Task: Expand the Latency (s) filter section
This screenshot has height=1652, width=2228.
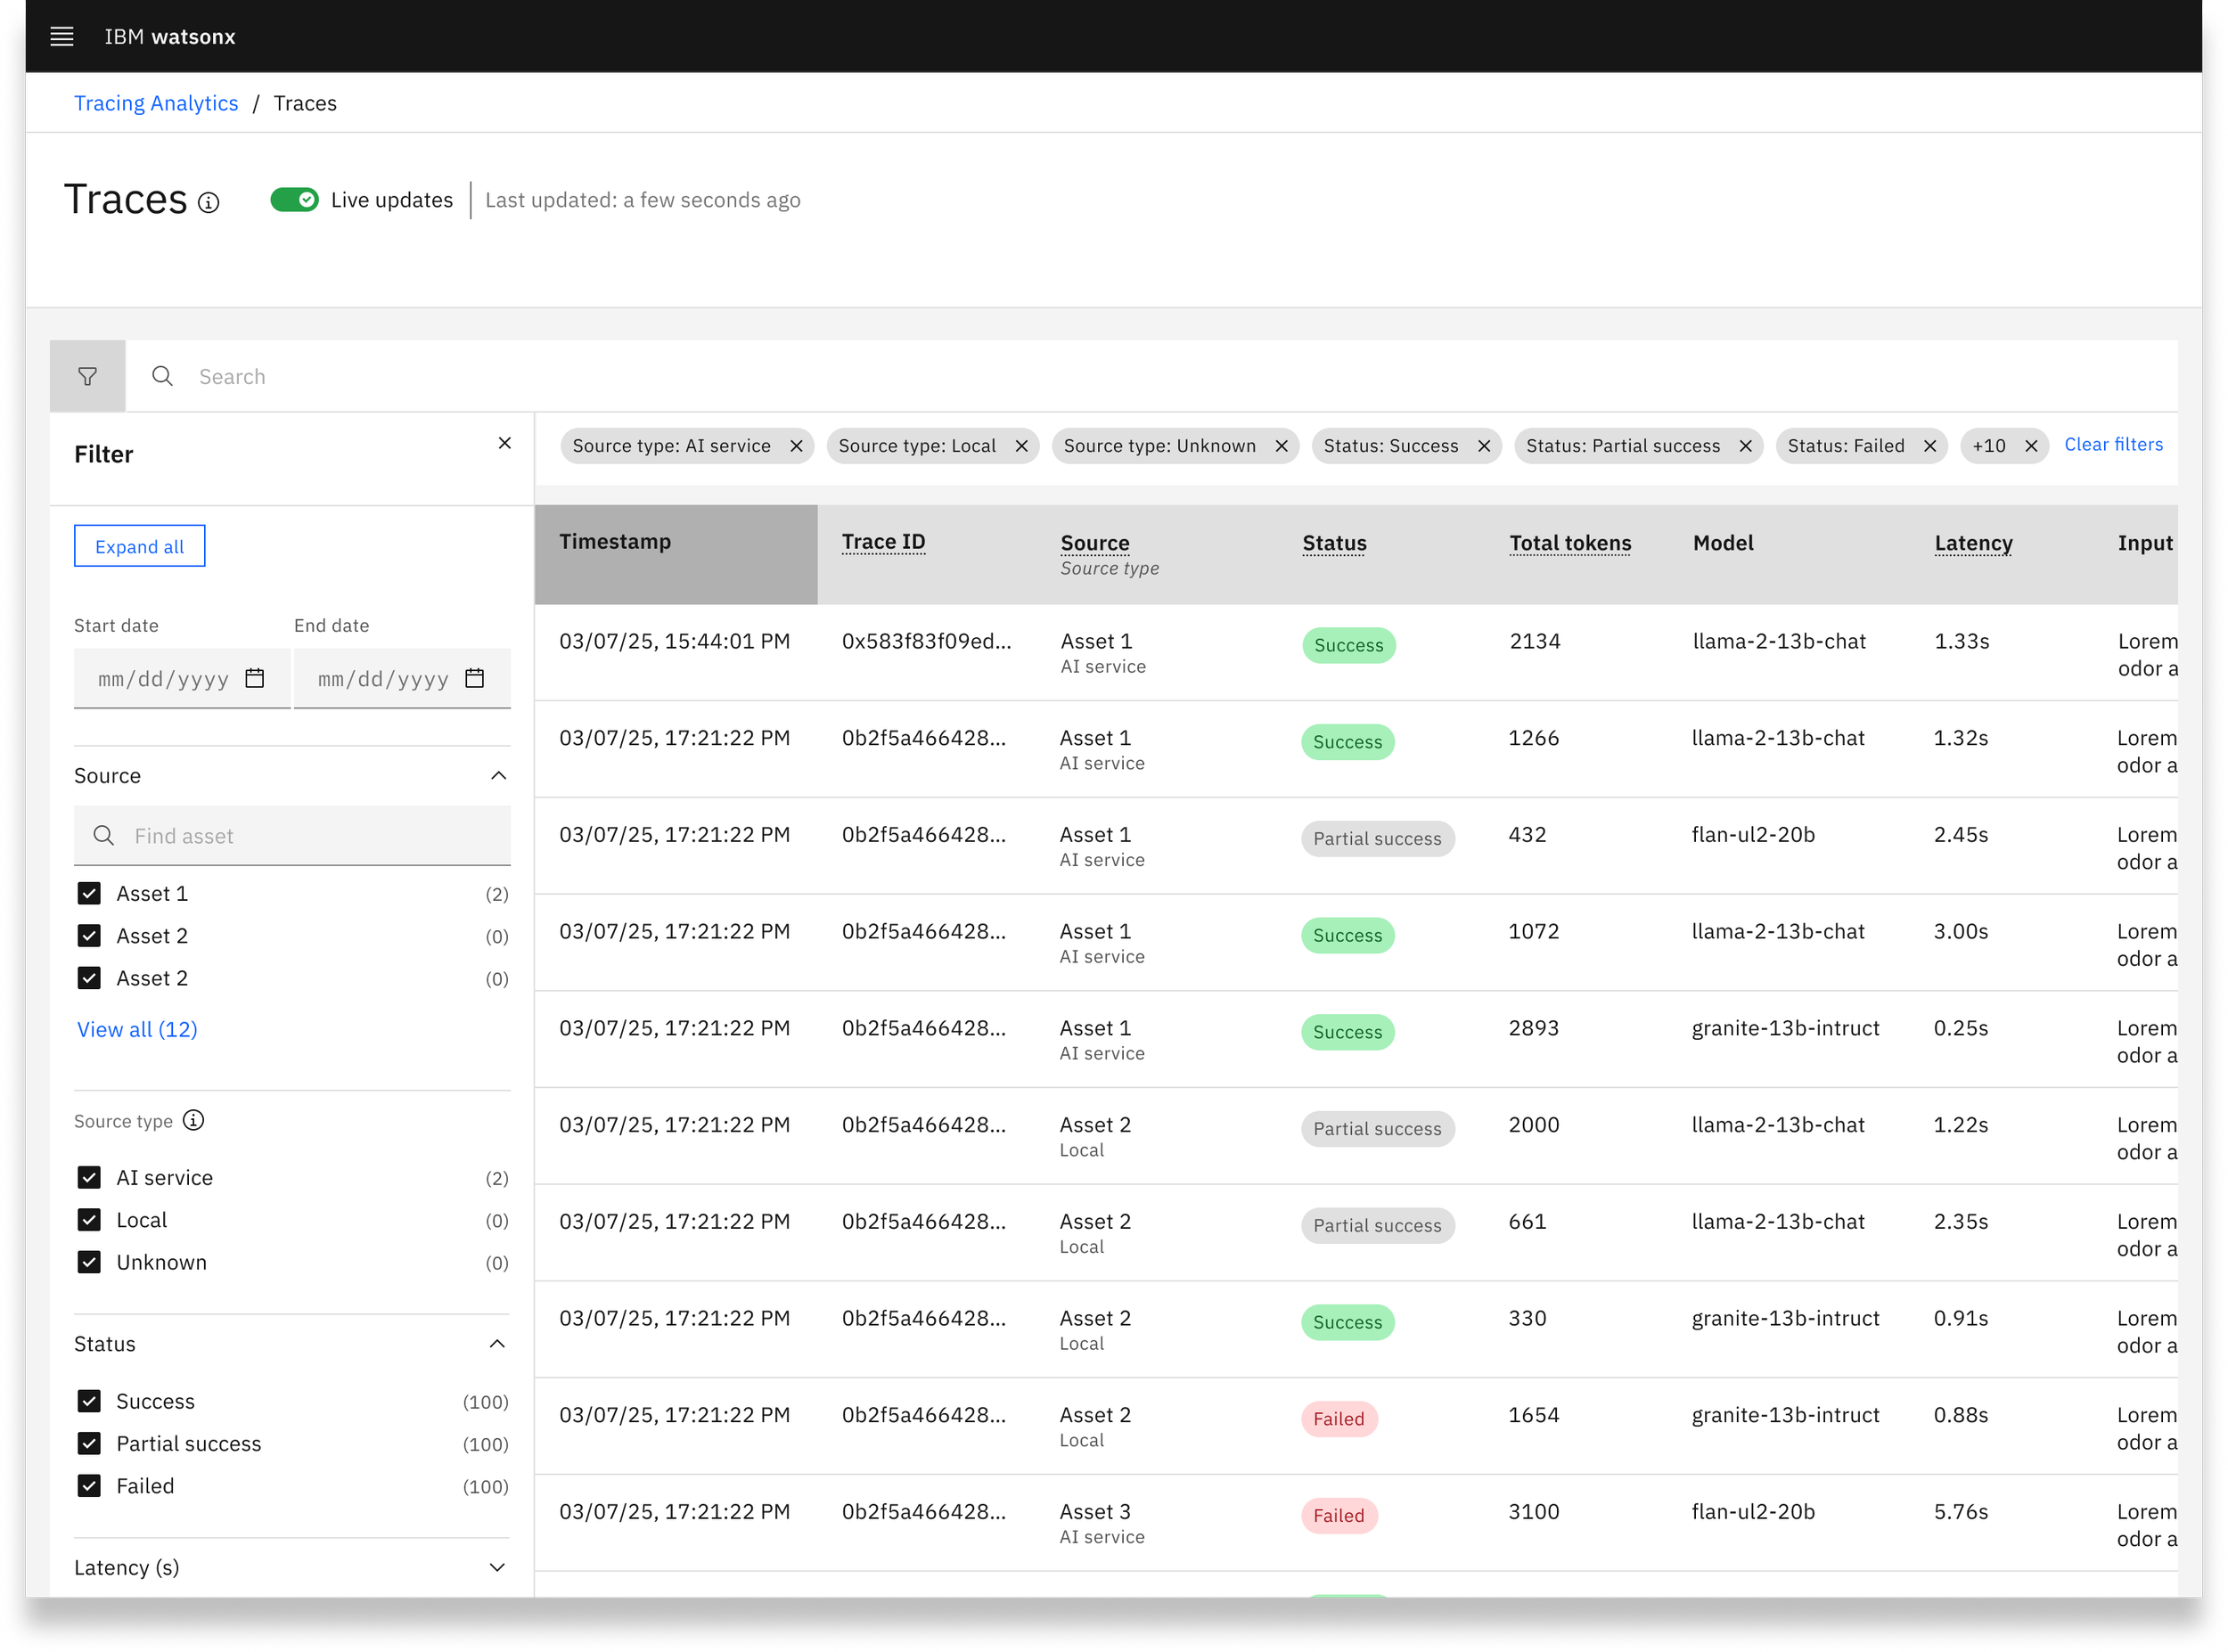Action: click(x=498, y=1568)
